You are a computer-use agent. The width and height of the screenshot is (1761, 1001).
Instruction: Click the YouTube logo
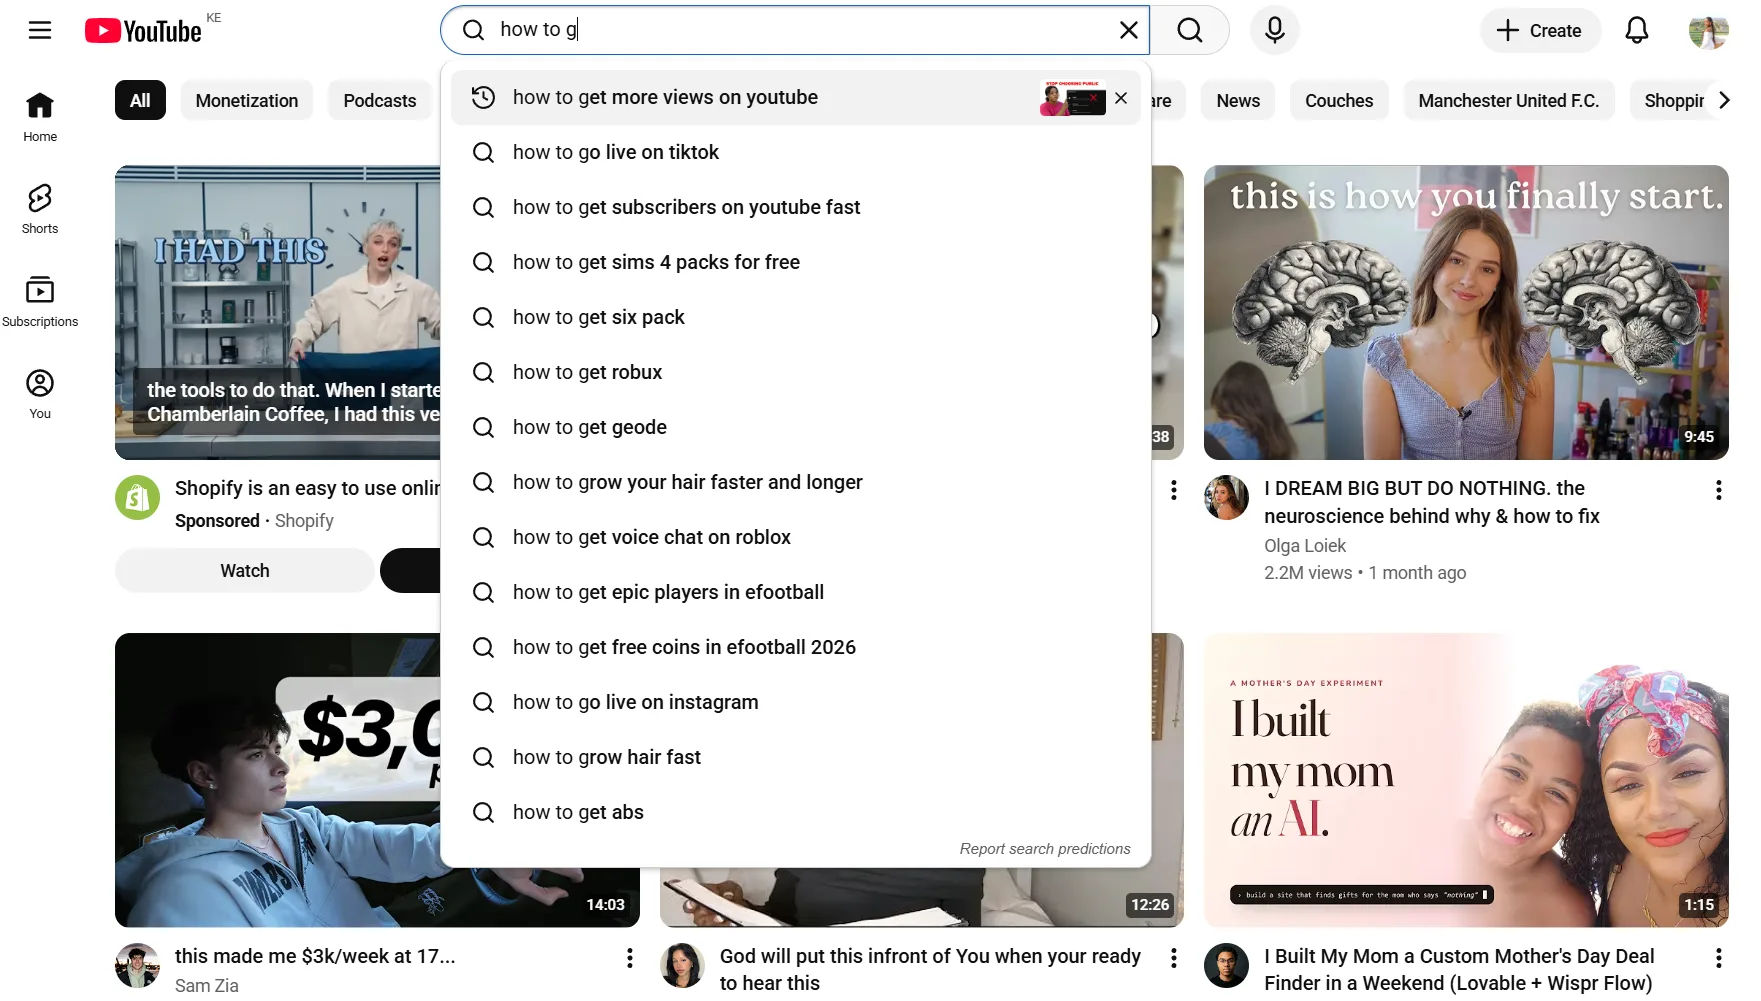click(143, 31)
